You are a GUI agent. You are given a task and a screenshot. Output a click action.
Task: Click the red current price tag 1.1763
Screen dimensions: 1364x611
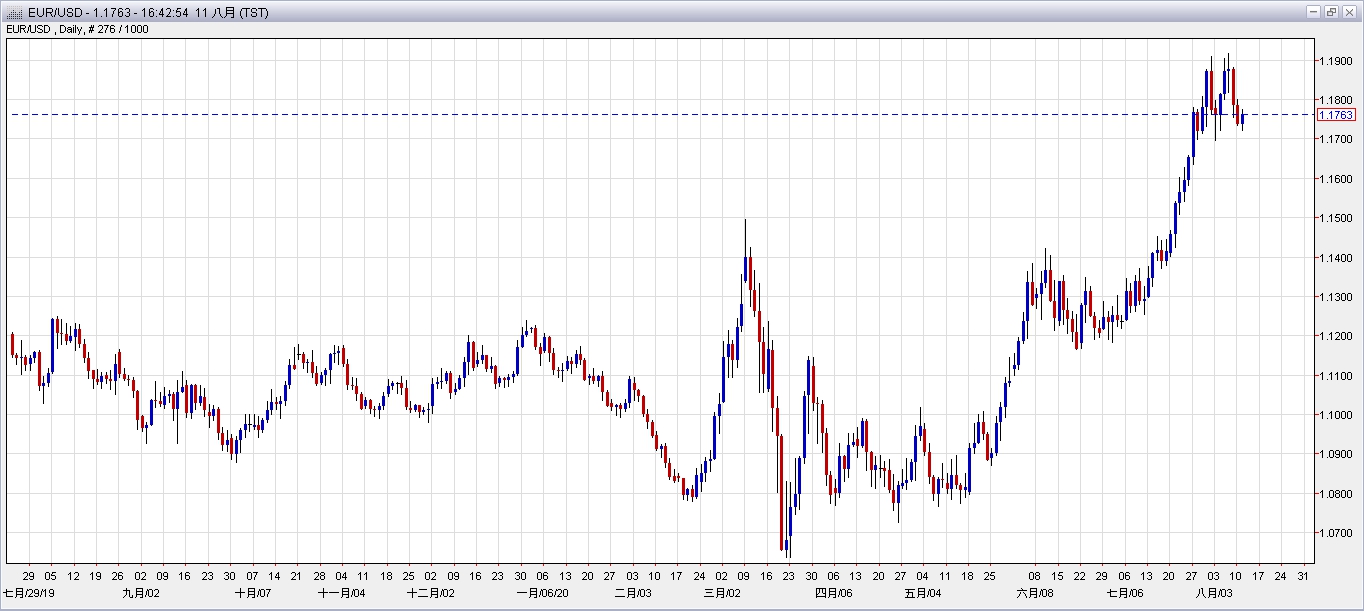tap(1336, 115)
